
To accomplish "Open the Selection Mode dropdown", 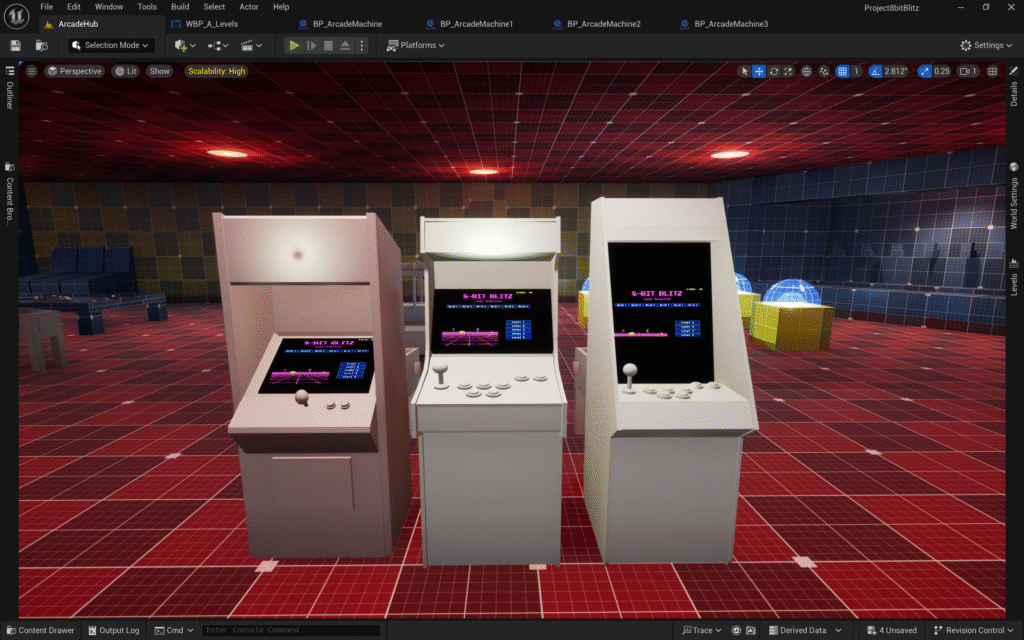I will 111,45.
